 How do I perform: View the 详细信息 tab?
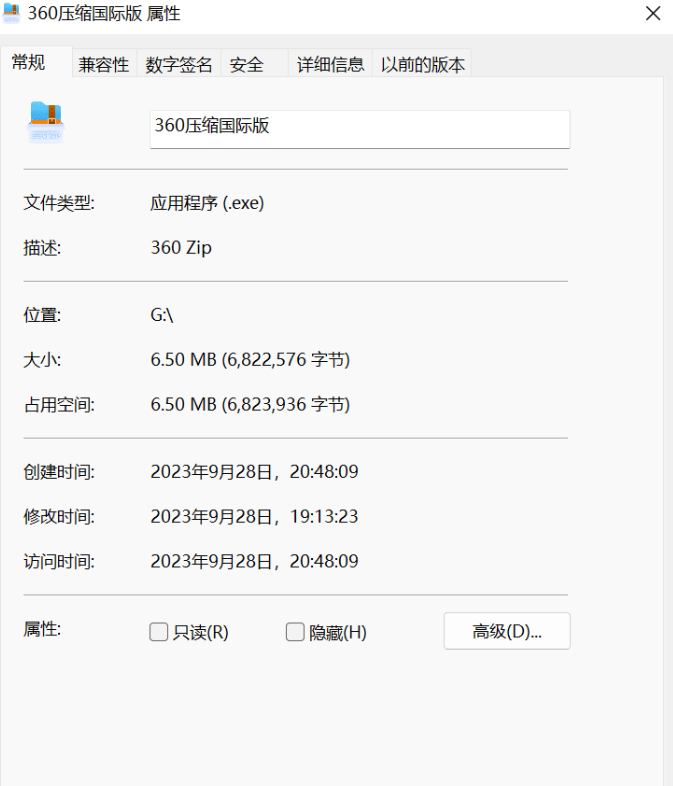[x=330, y=65]
